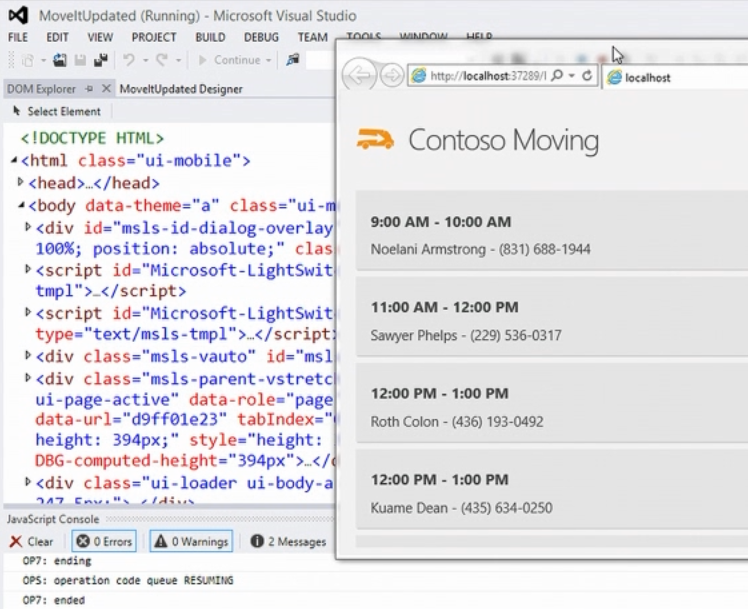The height and width of the screenshot is (609, 748).
Task: Click the toolbar icon right of Continue
Action: point(292,60)
